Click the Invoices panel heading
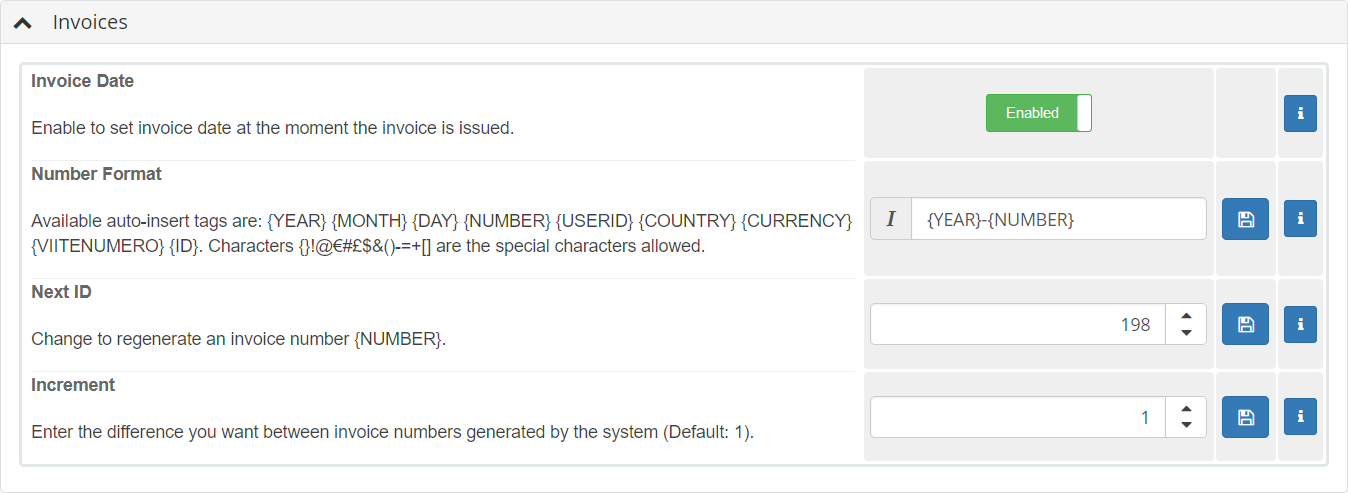 pyautogui.click(x=90, y=22)
